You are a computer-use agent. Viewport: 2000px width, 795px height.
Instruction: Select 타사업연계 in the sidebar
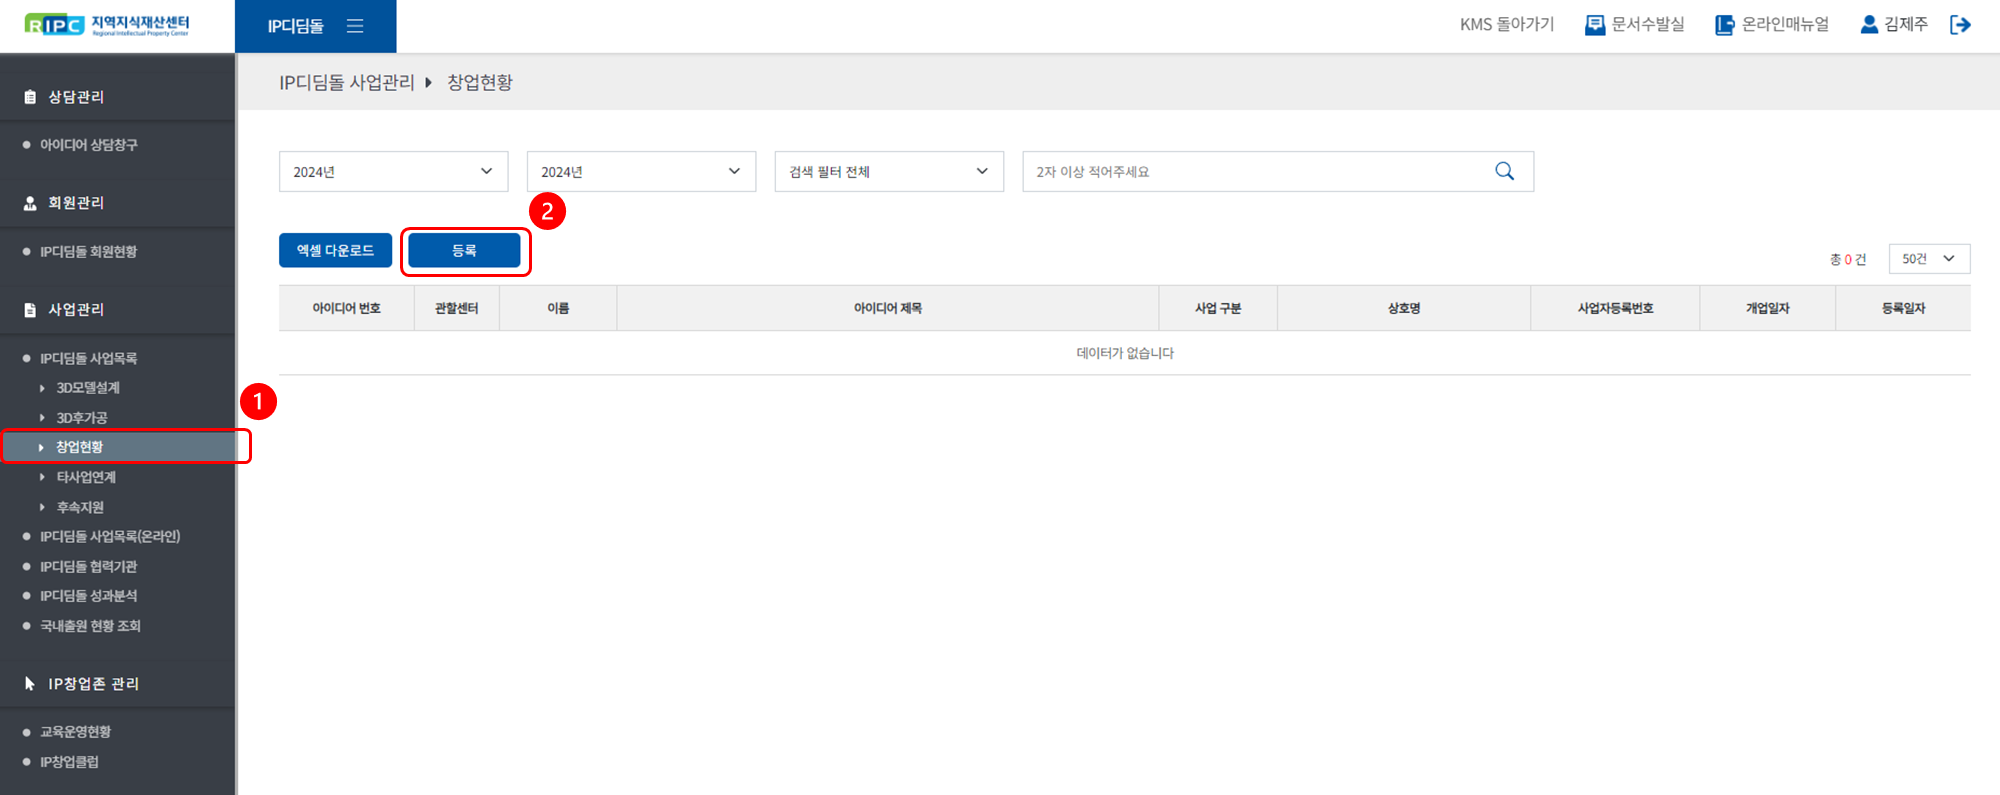[86, 478]
